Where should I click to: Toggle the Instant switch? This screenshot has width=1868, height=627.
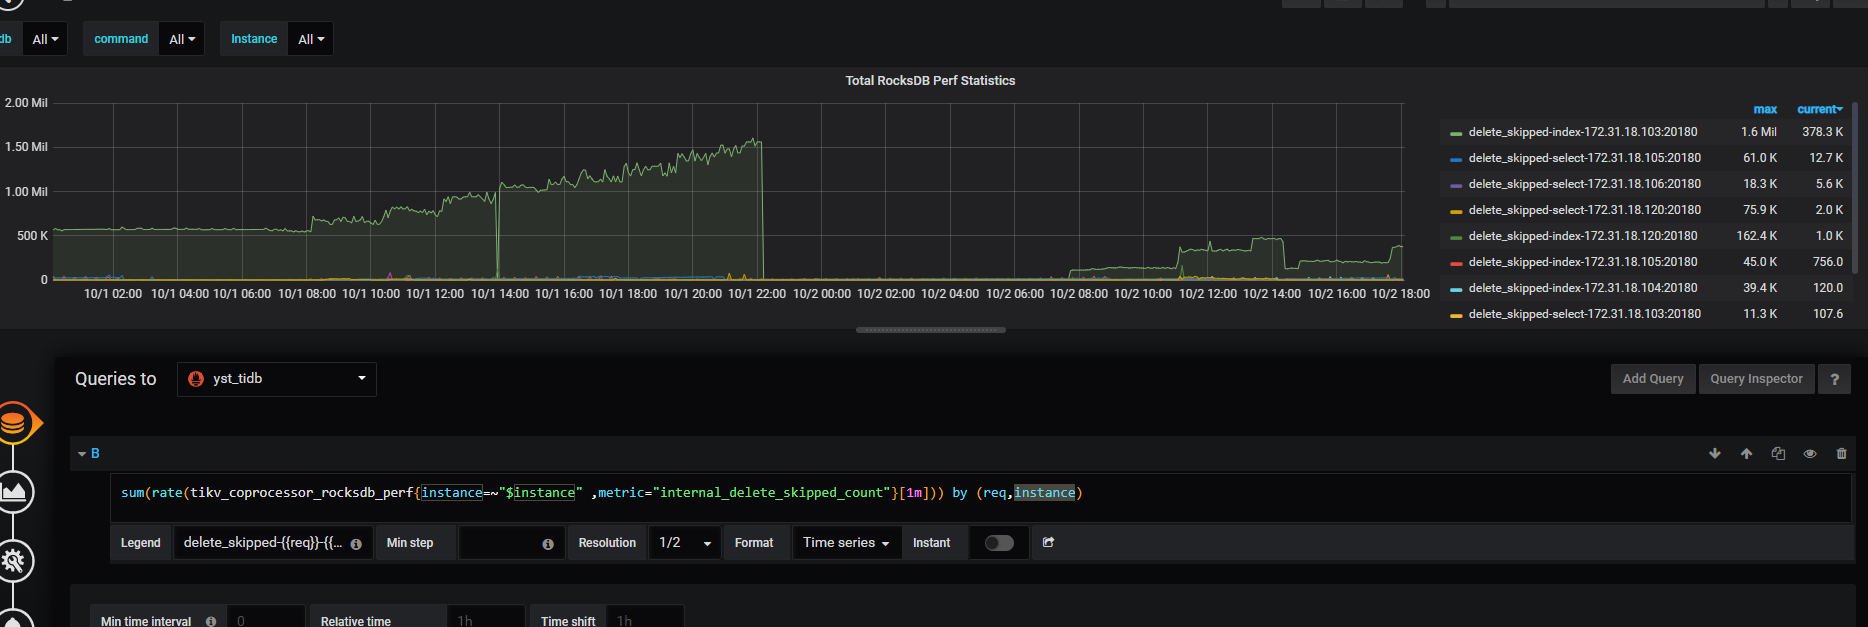pos(999,543)
